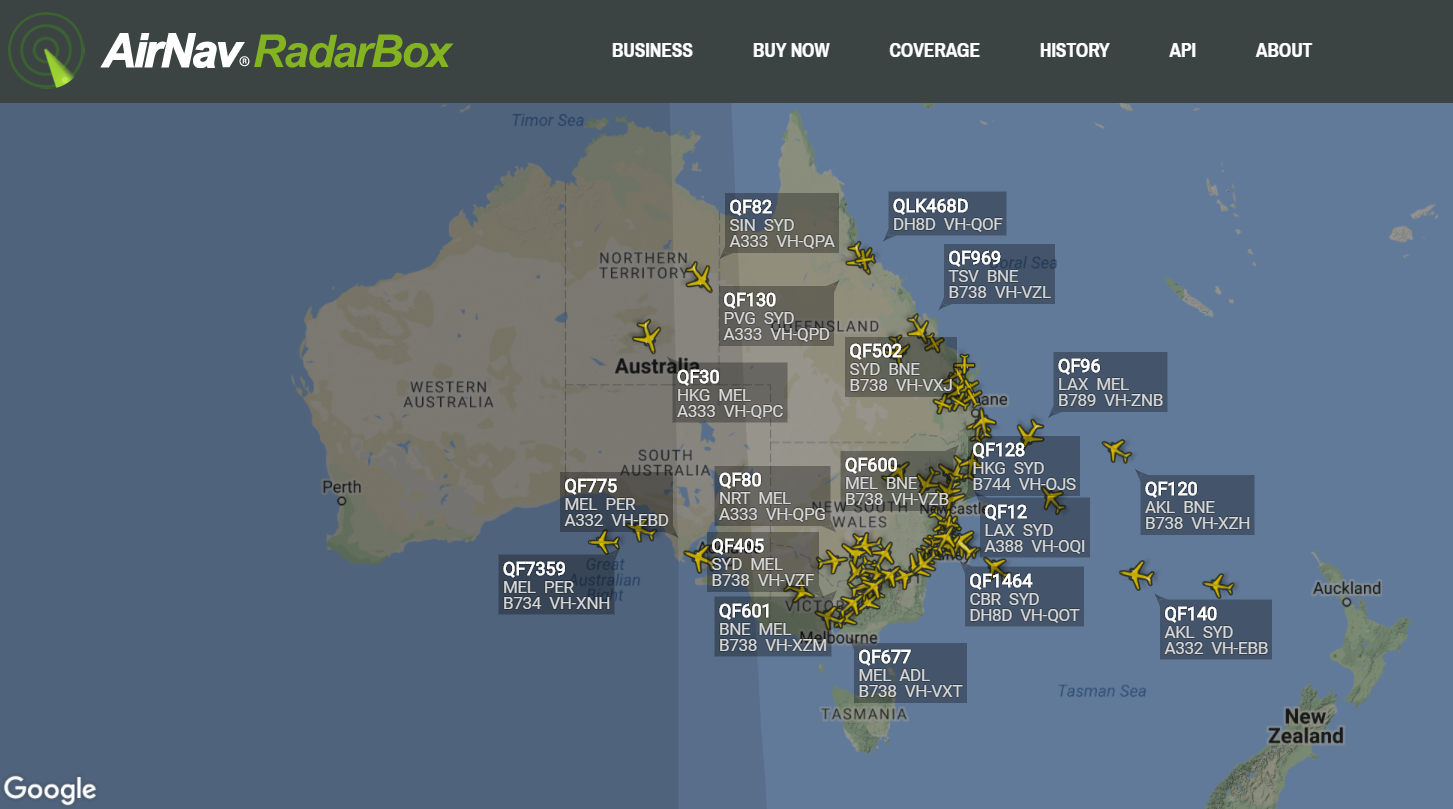This screenshot has width=1453, height=809.
Task: Open the BUSINESS menu item
Action: (652, 50)
